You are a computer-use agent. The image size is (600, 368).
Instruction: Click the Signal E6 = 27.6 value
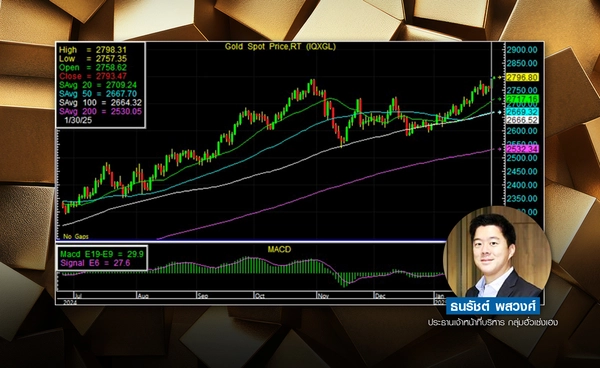(x=95, y=263)
